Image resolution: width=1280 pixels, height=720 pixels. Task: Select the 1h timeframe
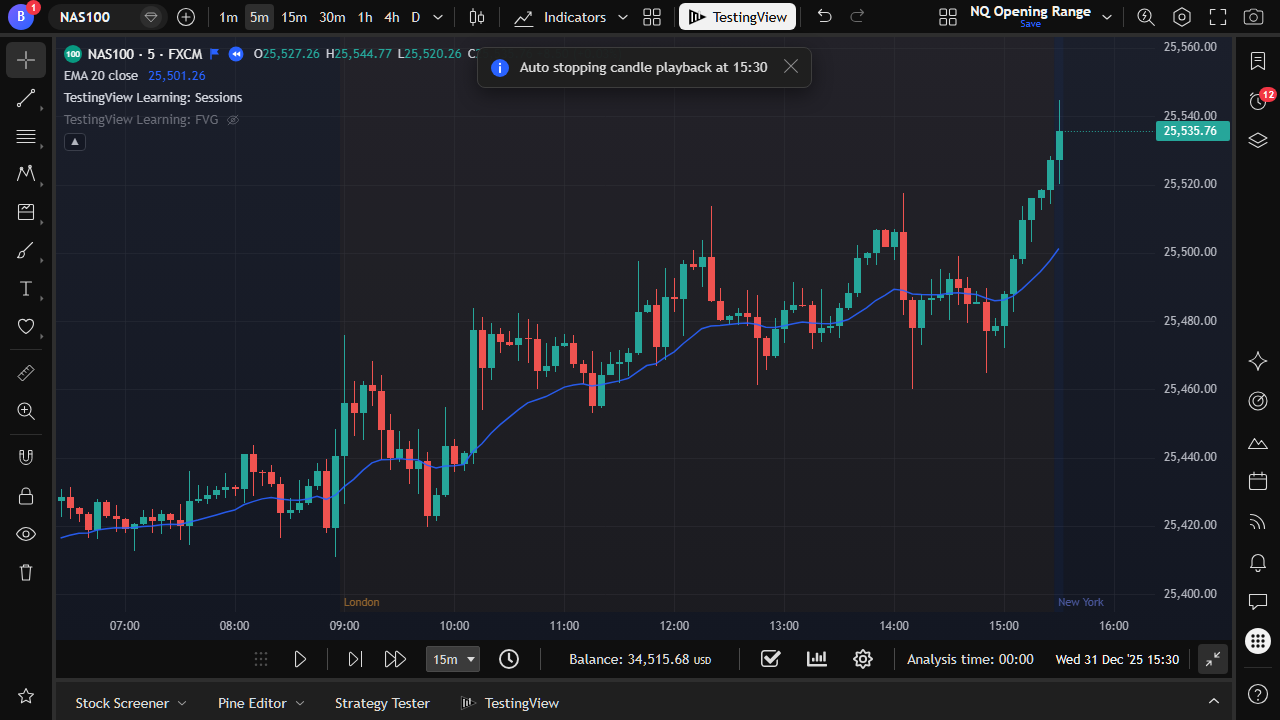coord(365,17)
